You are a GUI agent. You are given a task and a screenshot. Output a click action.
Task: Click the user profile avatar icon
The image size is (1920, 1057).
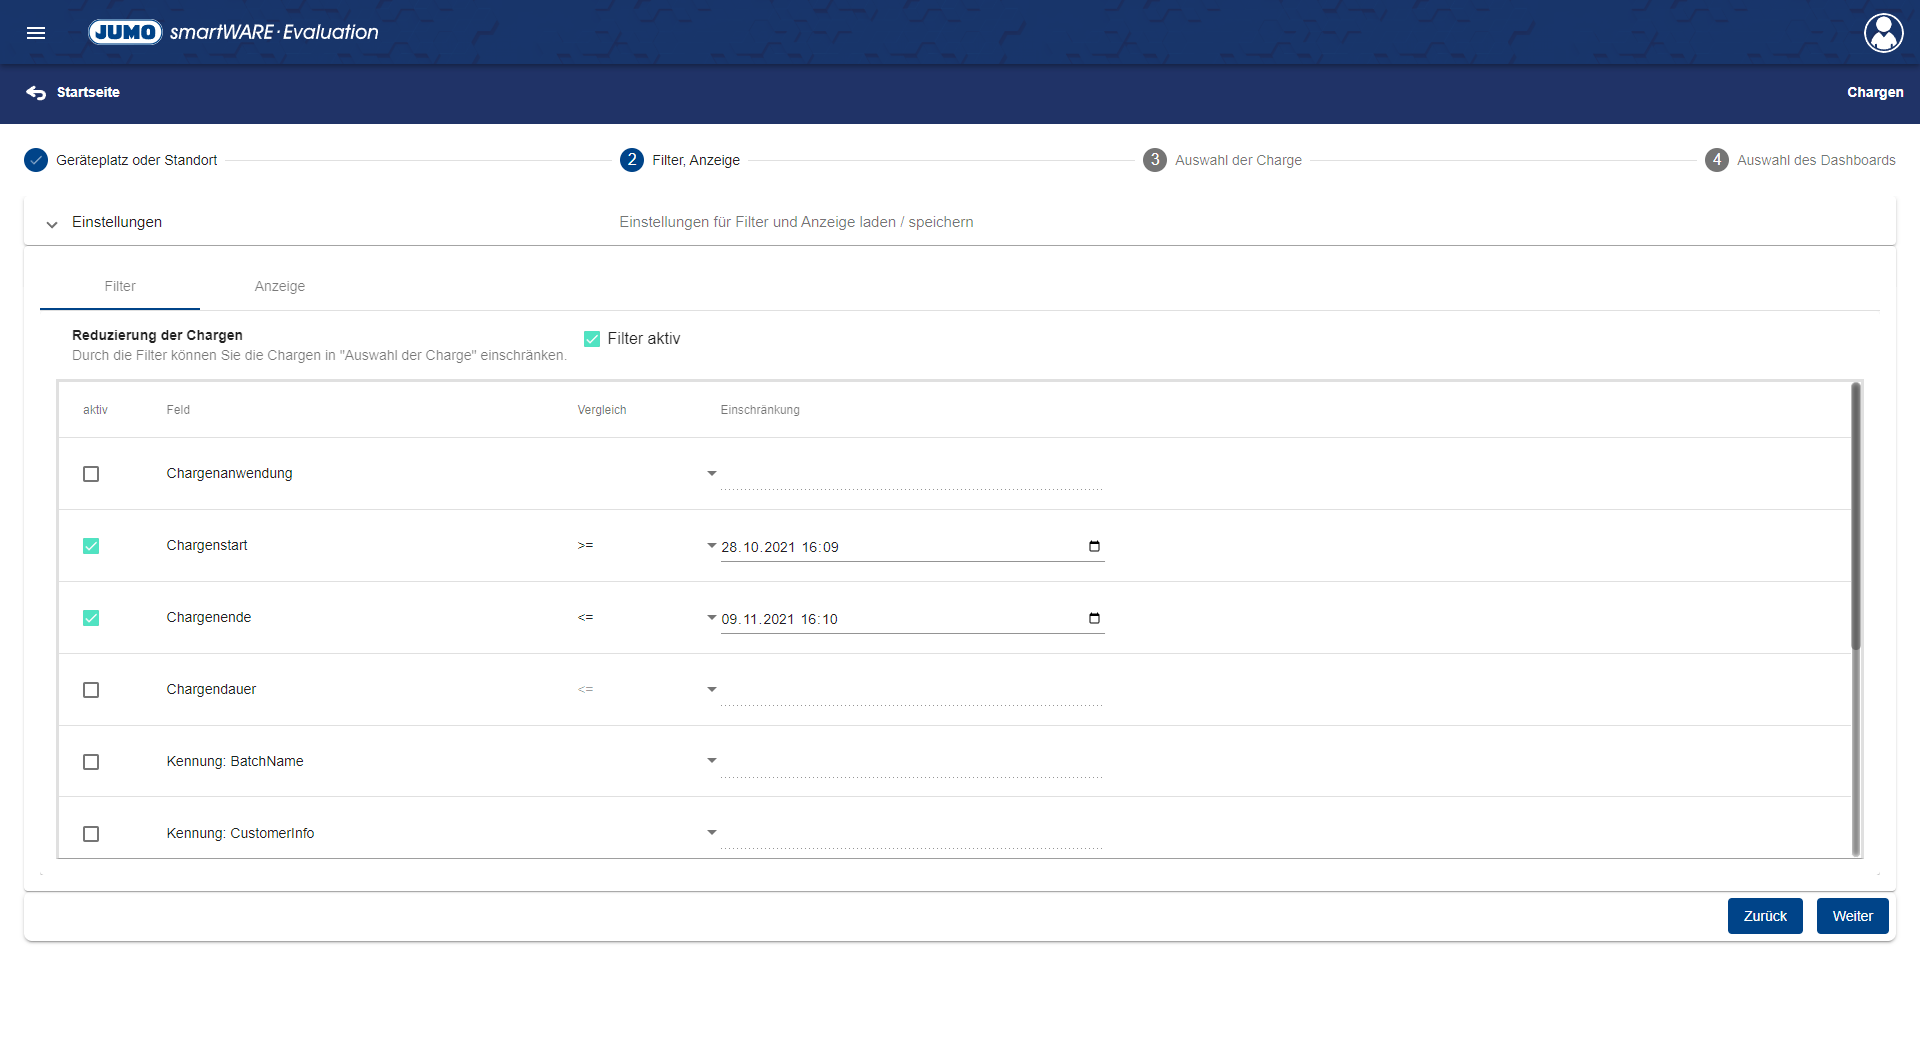tap(1883, 33)
